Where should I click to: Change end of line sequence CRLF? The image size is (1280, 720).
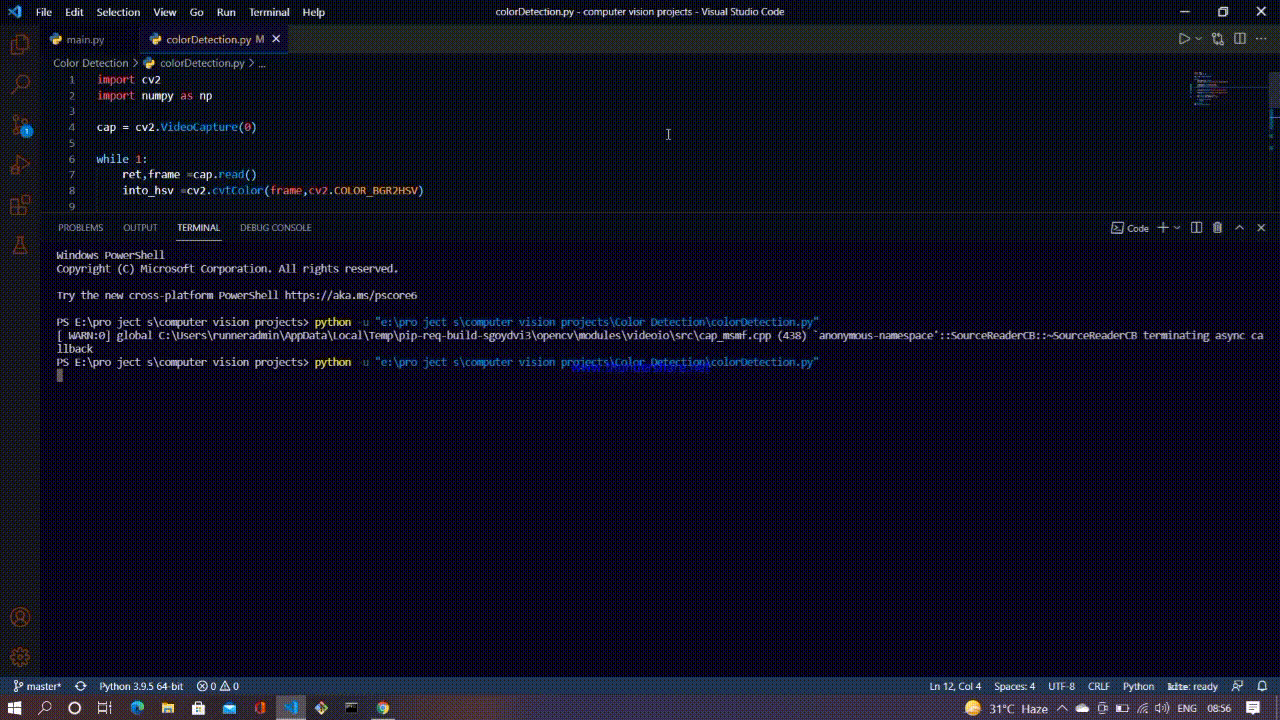pyautogui.click(x=1098, y=686)
